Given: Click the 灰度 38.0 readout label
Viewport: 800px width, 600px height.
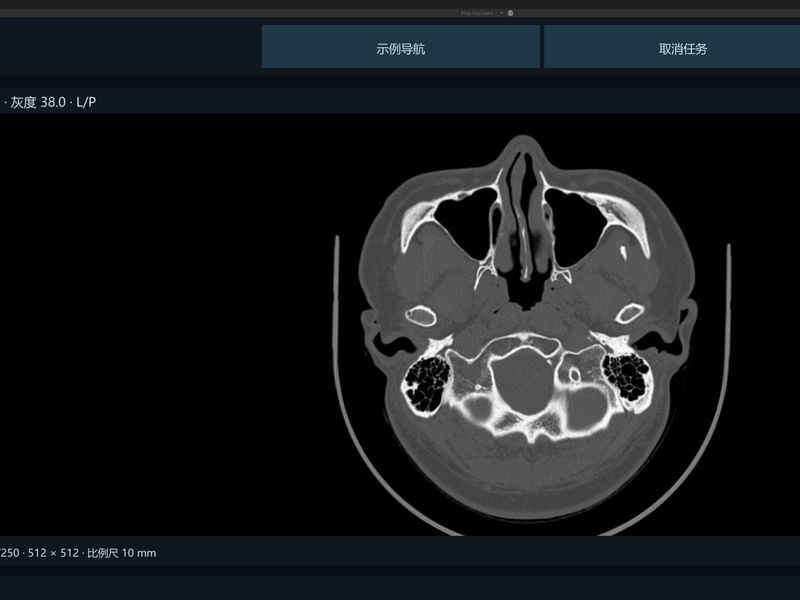Looking at the screenshot, I should (38, 102).
